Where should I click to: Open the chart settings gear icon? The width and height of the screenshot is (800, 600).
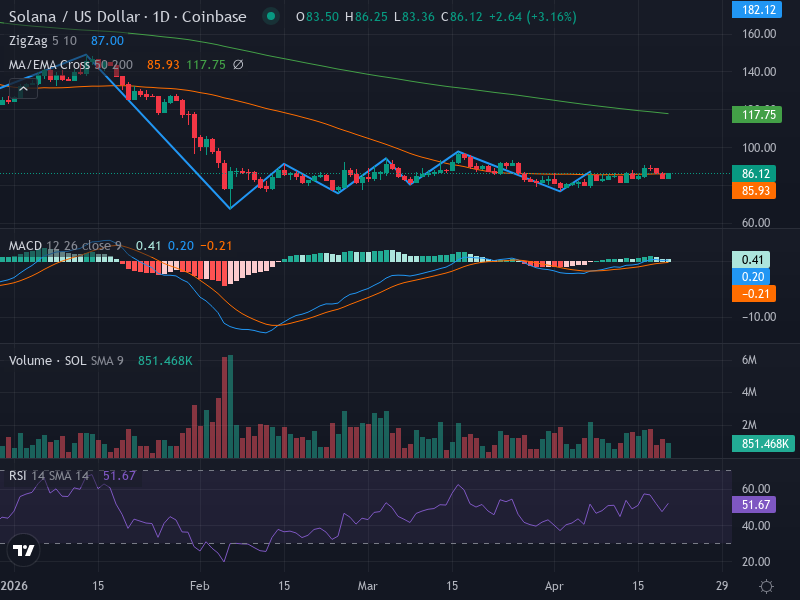(766, 586)
